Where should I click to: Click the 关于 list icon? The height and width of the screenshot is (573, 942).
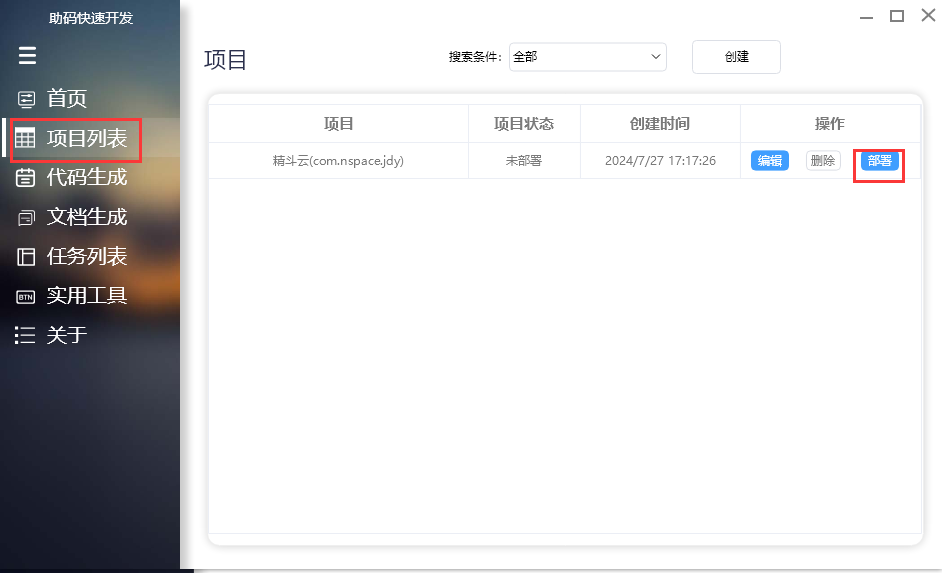[26, 335]
